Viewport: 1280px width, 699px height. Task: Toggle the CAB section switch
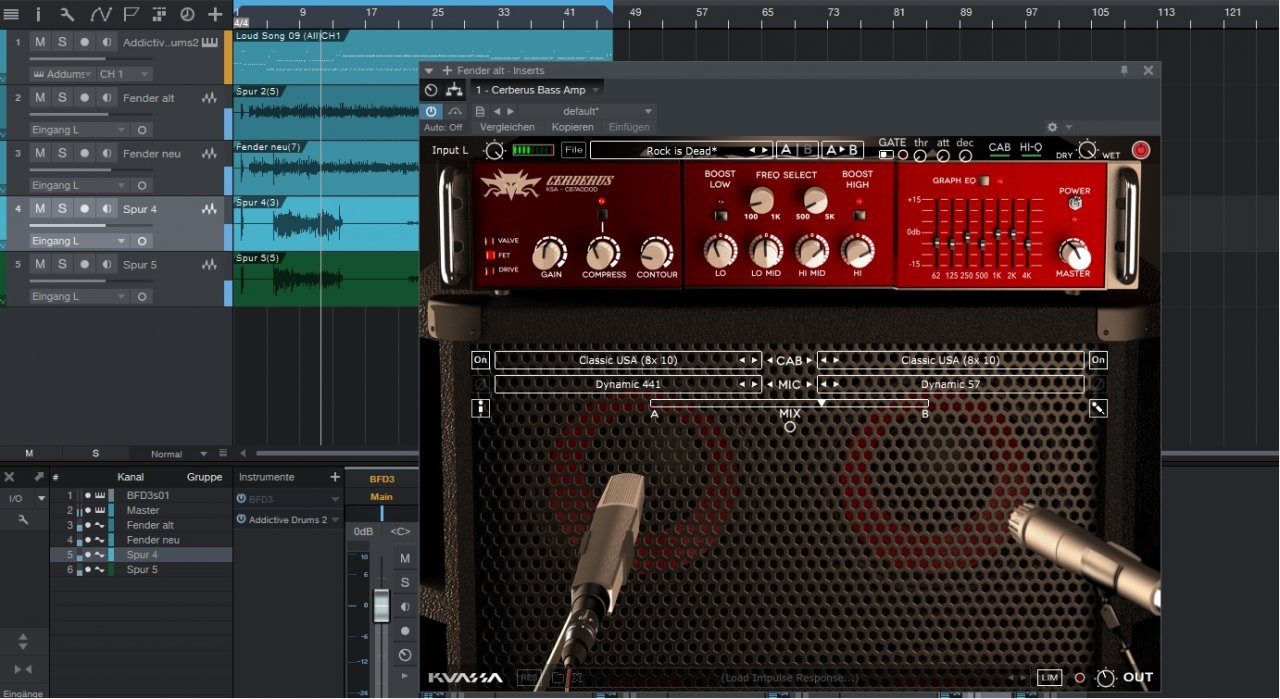coord(999,149)
